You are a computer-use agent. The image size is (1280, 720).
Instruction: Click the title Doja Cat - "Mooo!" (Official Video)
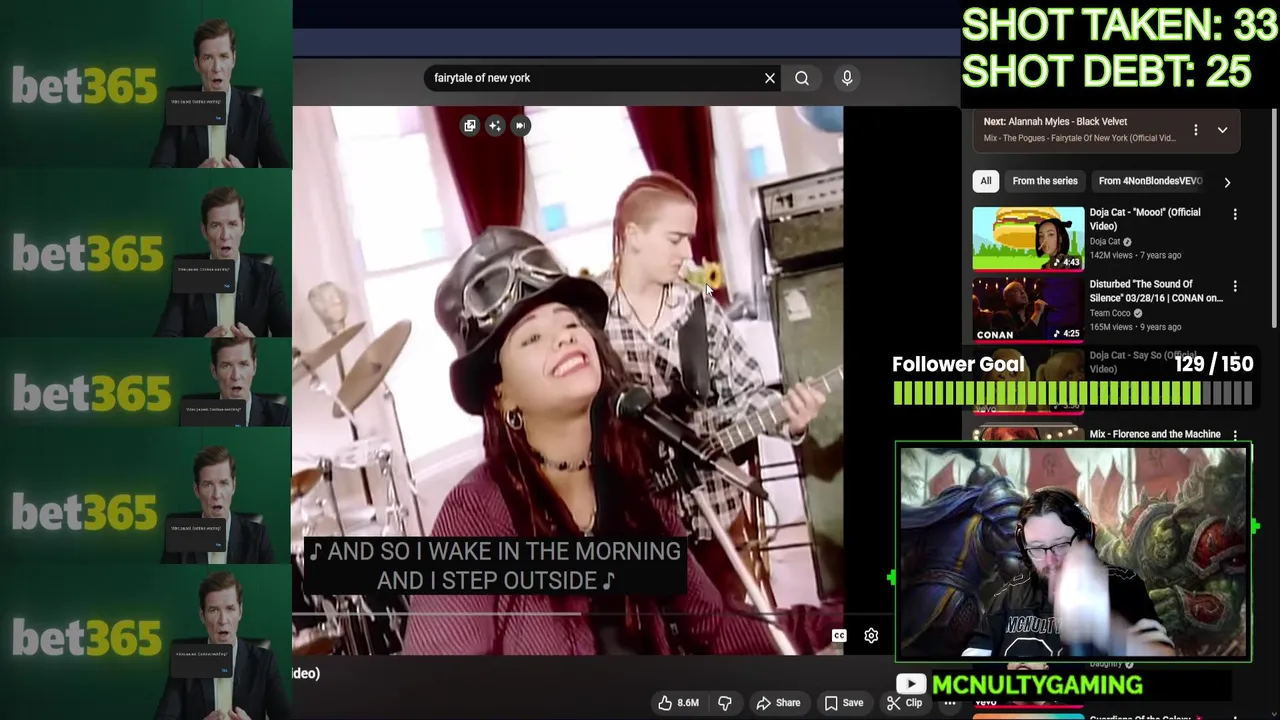coord(1145,219)
